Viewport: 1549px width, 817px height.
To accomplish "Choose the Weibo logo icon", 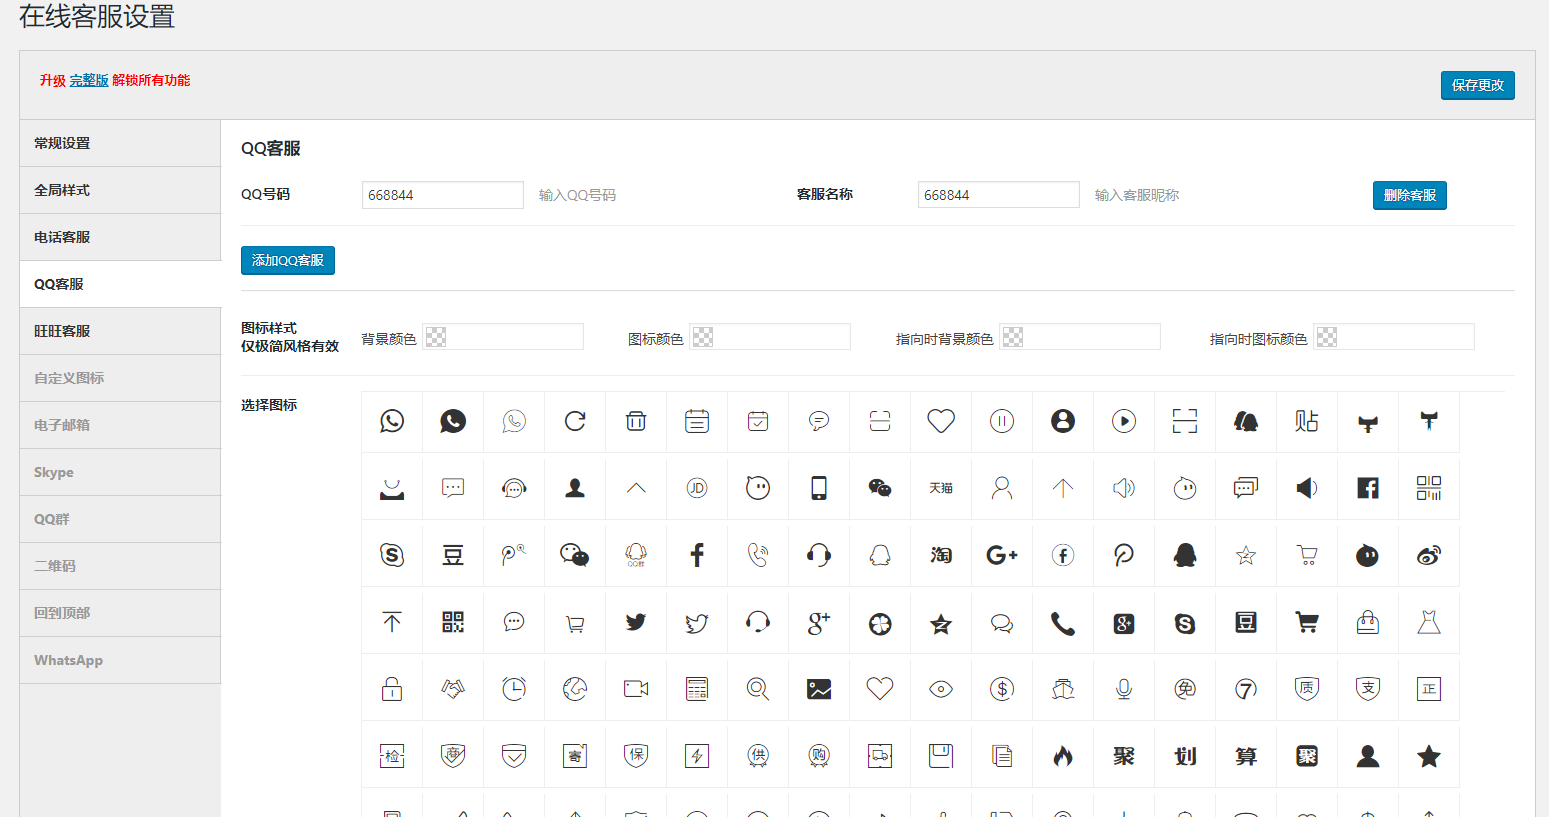I will click(1429, 555).
